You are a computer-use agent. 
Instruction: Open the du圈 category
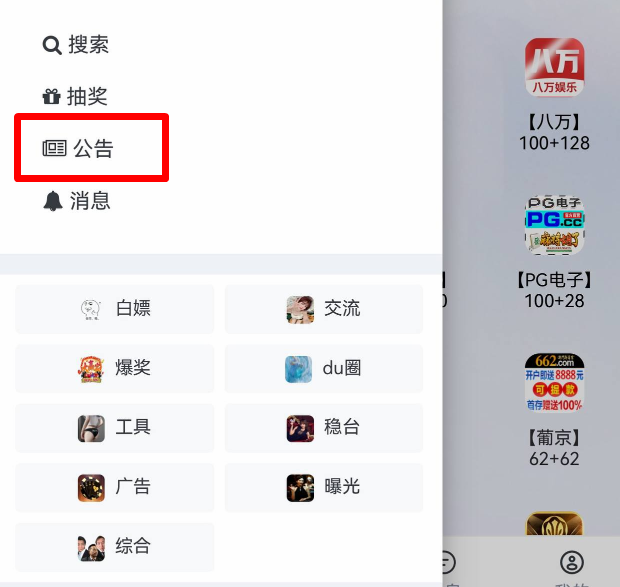tap(324, 368)
